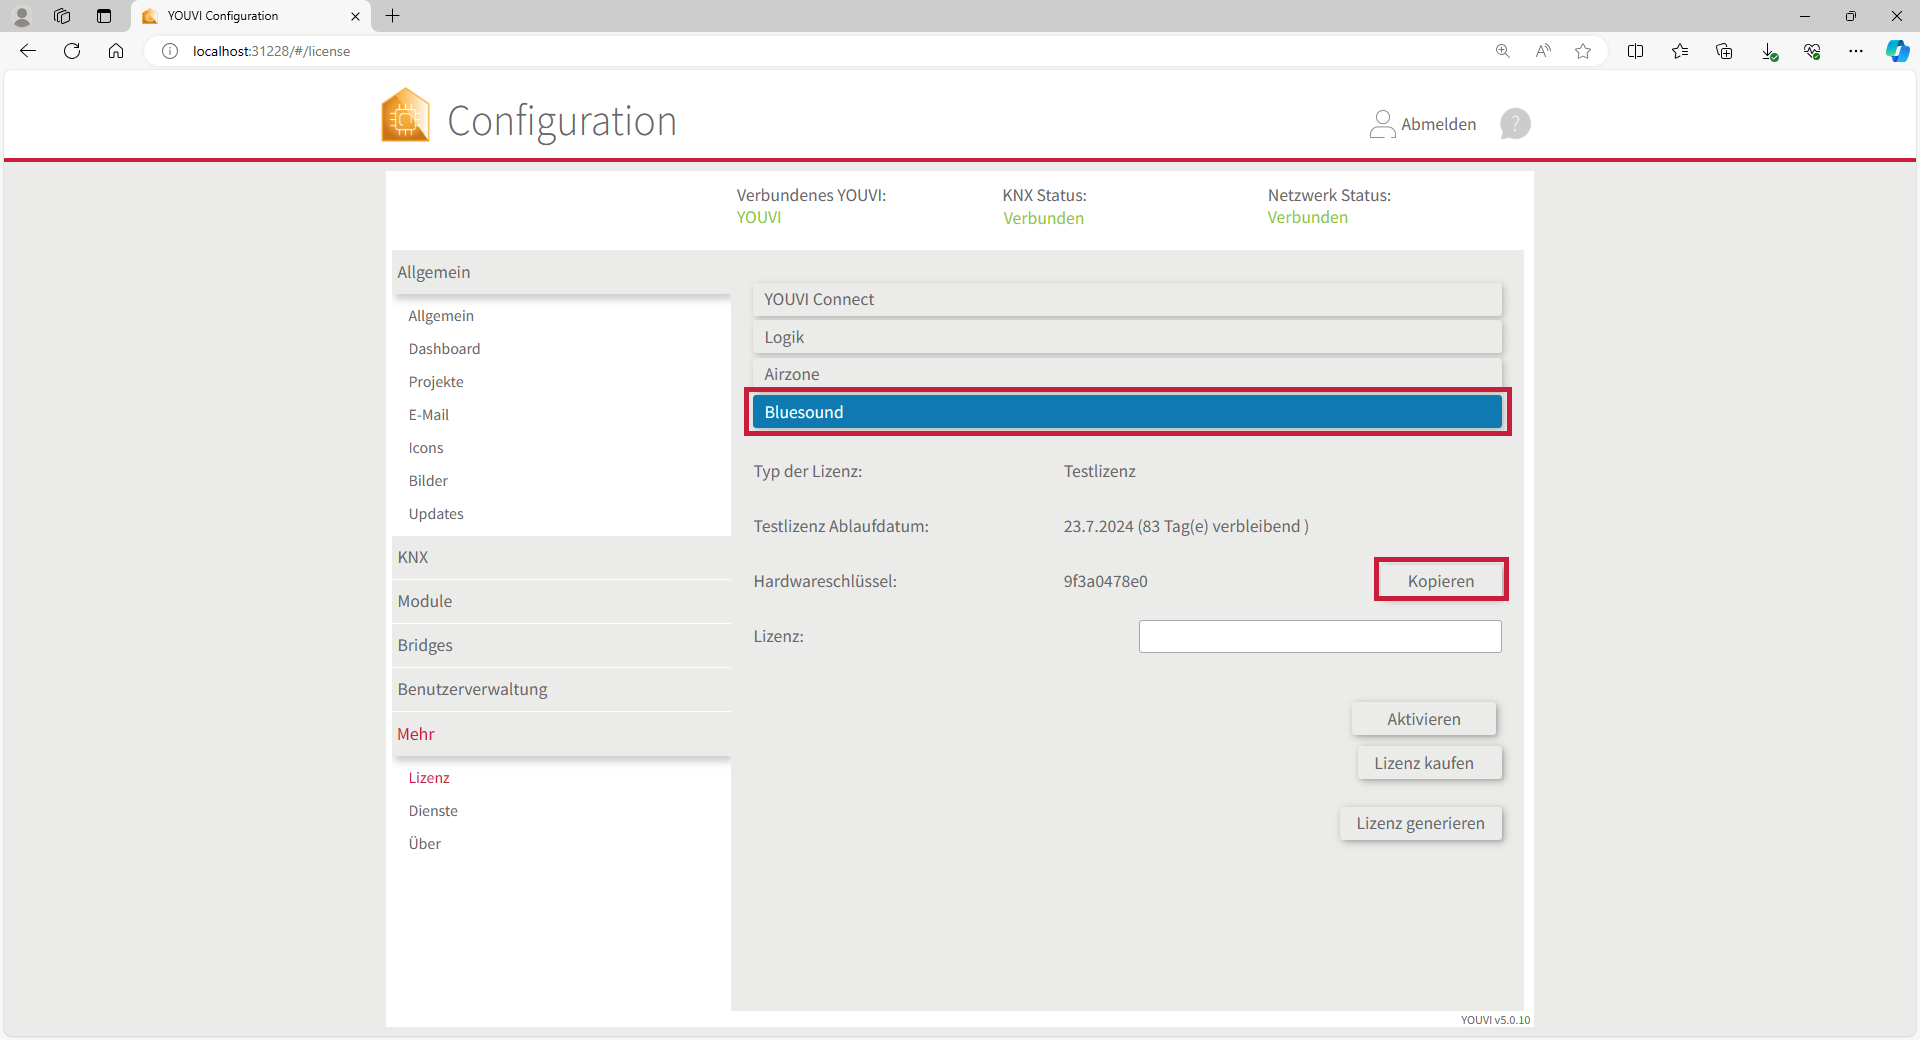Click the YOUVI Configuration house logo
1920x1040 pixels.
pos(405,116)
